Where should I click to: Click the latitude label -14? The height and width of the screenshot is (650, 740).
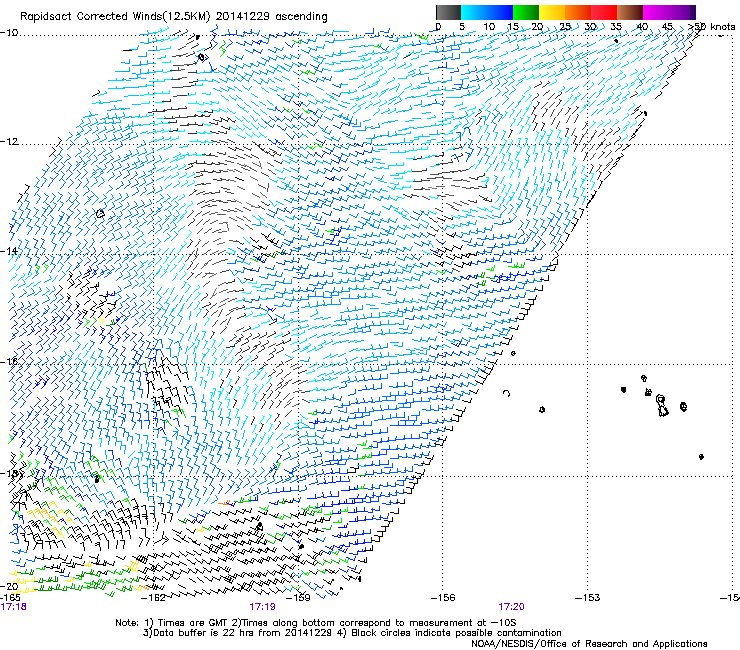9,251
